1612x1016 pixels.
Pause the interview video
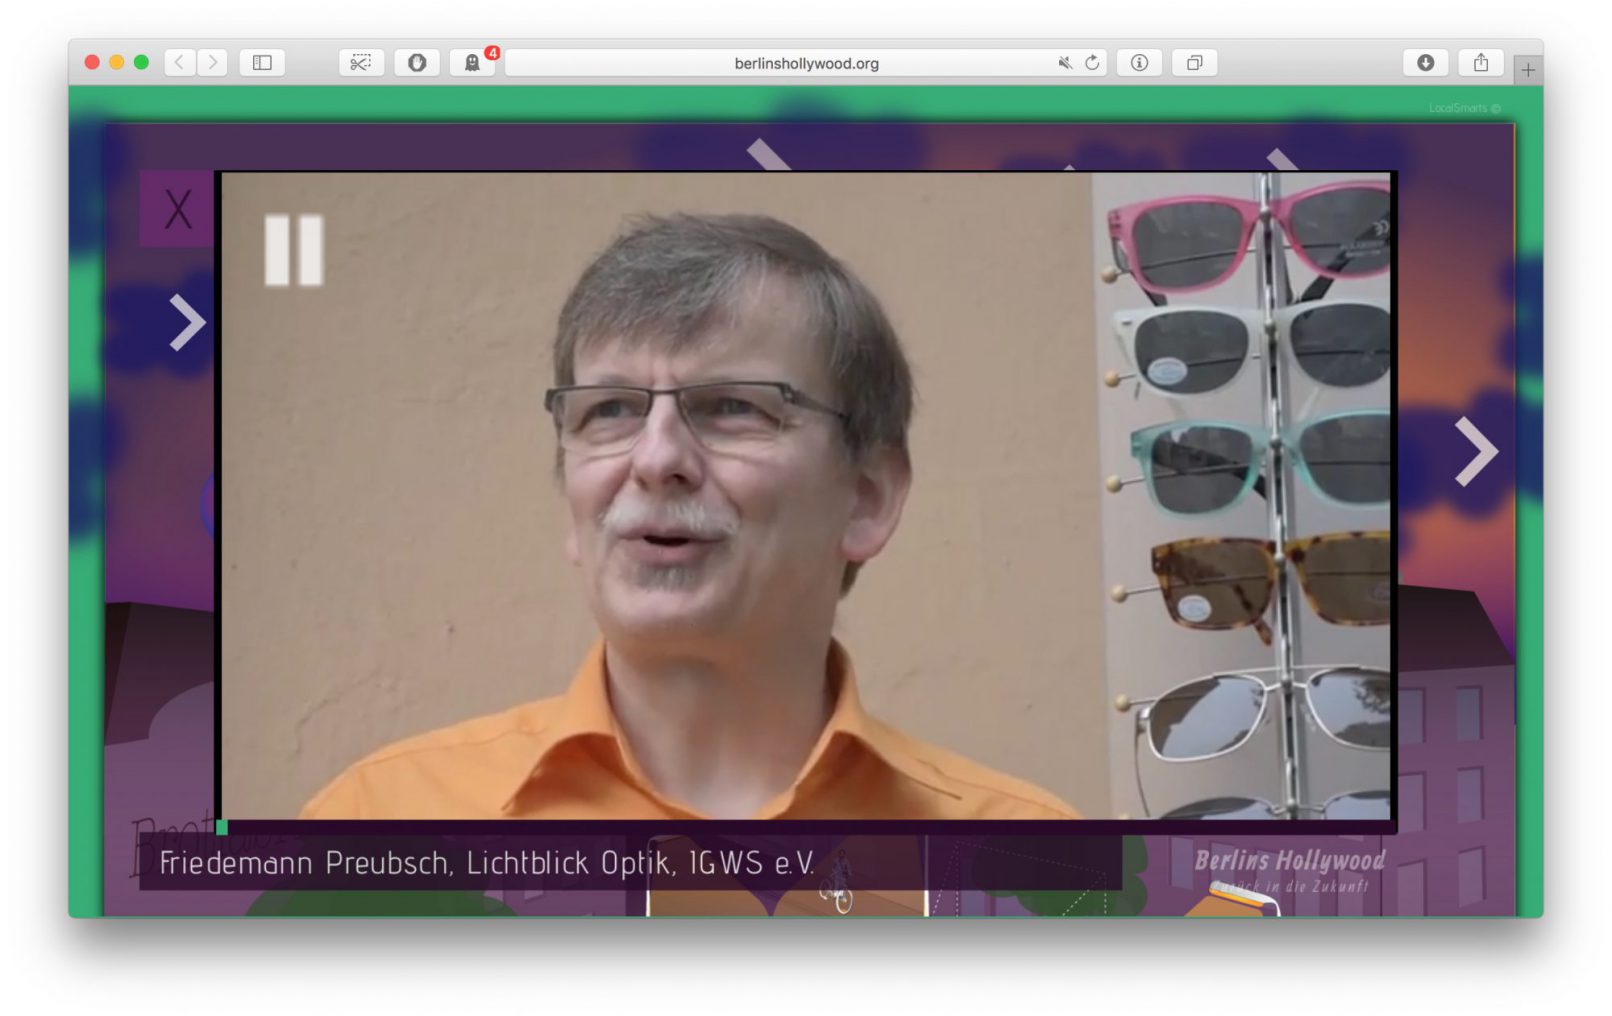coord(293,250)
